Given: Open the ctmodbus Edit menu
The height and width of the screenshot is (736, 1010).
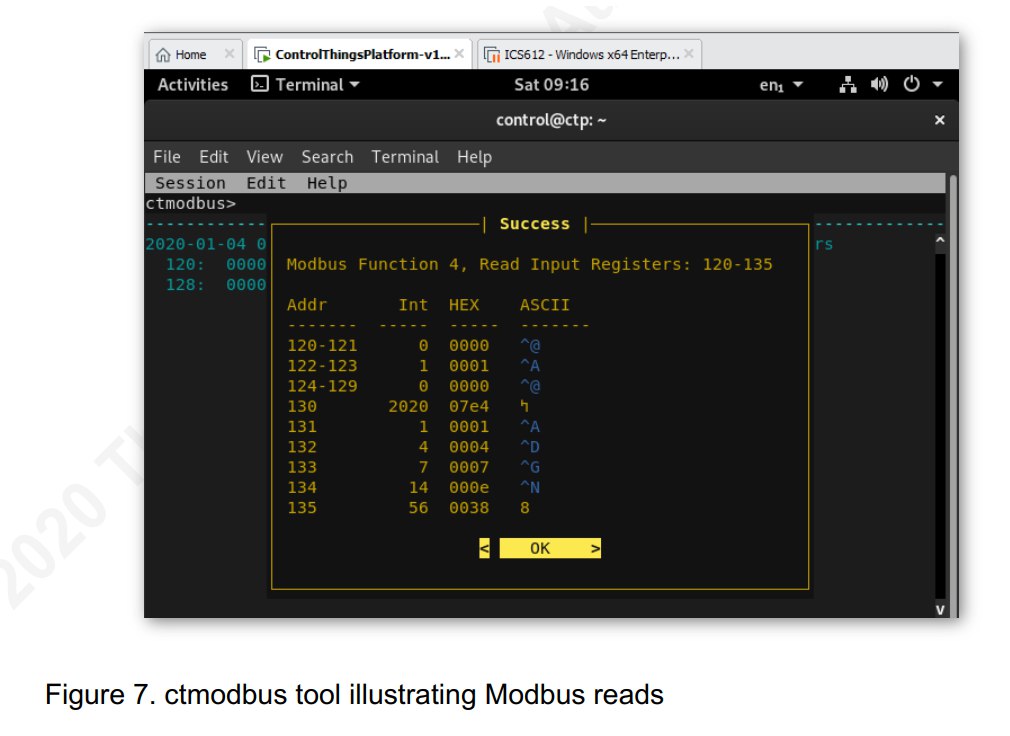Looking at the screenshot, I should point(265,184).
